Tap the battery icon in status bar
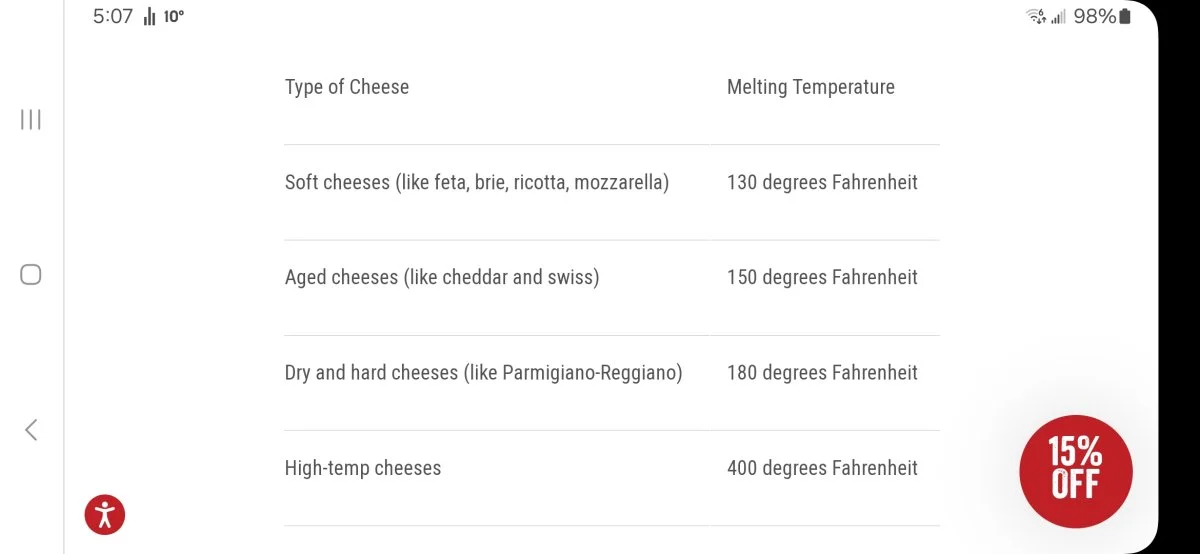Viewport: 1200px width, 554px height. pos(1125,16)
